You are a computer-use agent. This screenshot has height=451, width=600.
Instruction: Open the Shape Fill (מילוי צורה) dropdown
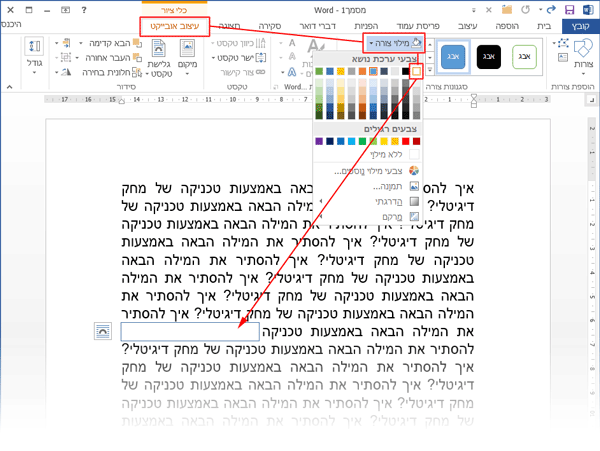[x=394, y=43]
